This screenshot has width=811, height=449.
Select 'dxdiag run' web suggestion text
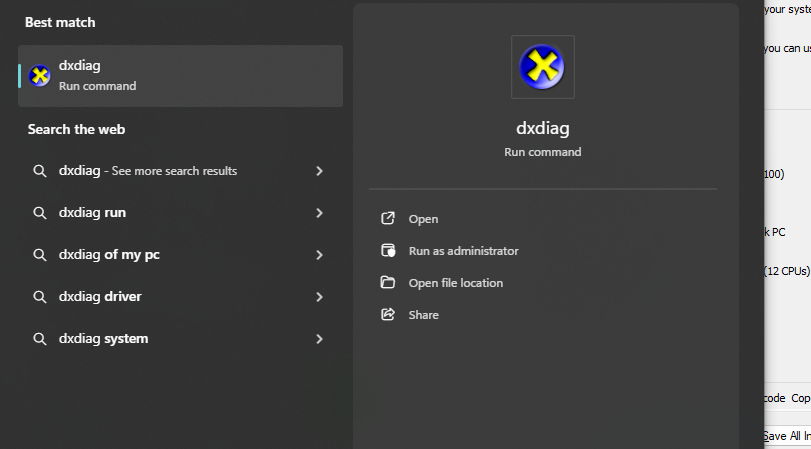[x=92, y=213]
